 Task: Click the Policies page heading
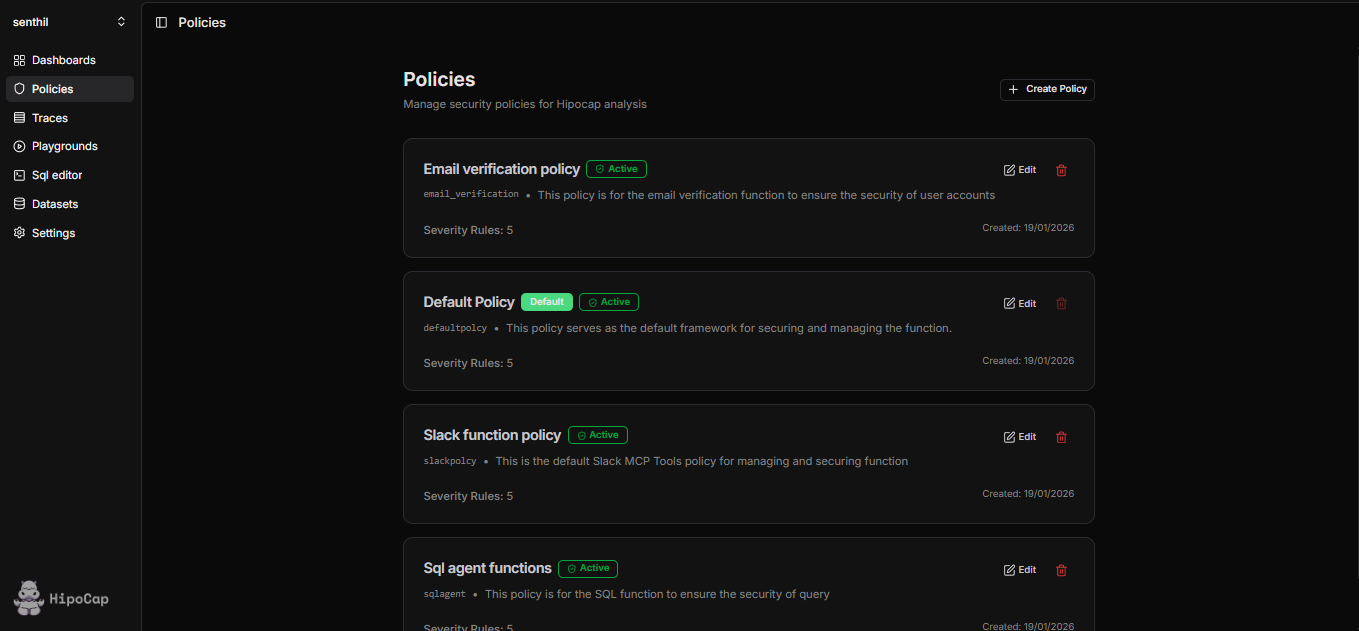click(439, 79)
